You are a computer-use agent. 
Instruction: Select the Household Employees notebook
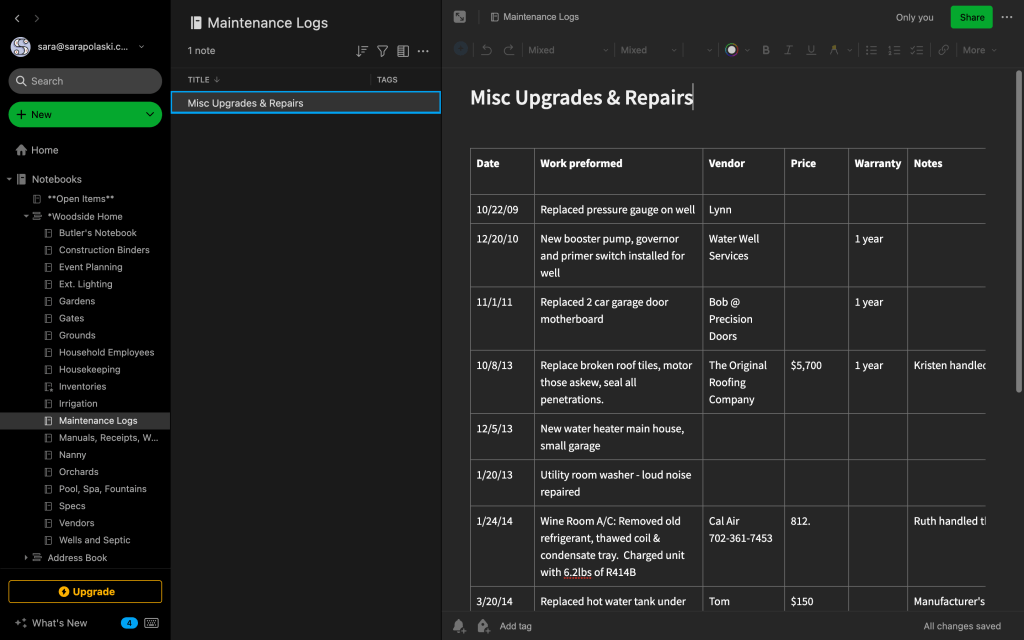(x=106, y=353)
